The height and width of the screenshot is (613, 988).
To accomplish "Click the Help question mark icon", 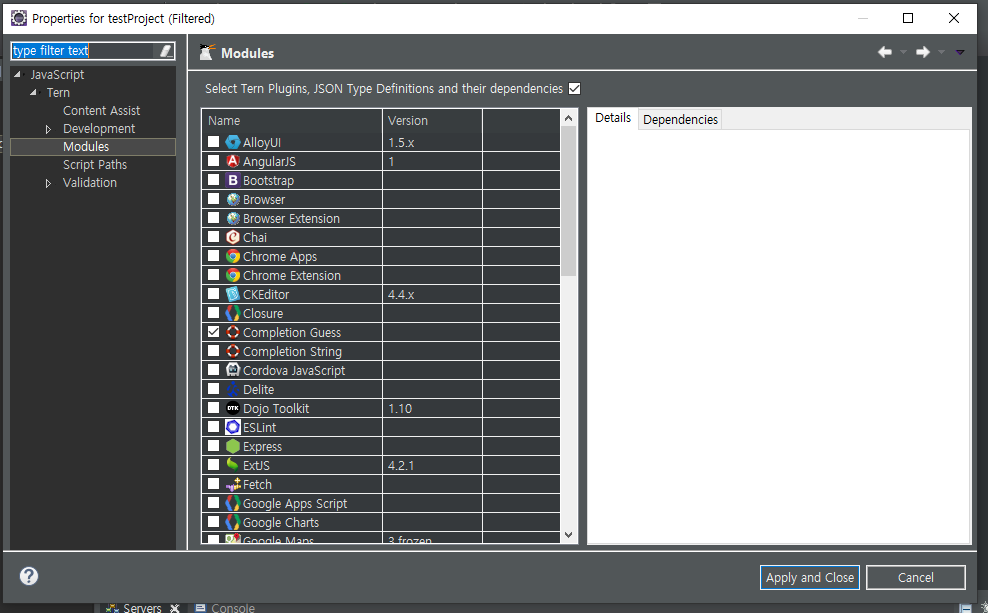I will (28, 576).
